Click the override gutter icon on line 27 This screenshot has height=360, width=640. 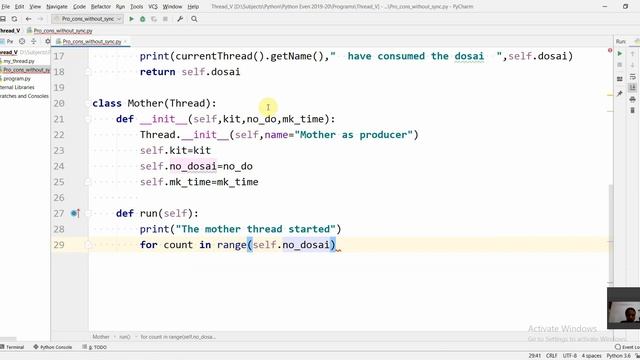pyautogui.click(x=75, y=213)
